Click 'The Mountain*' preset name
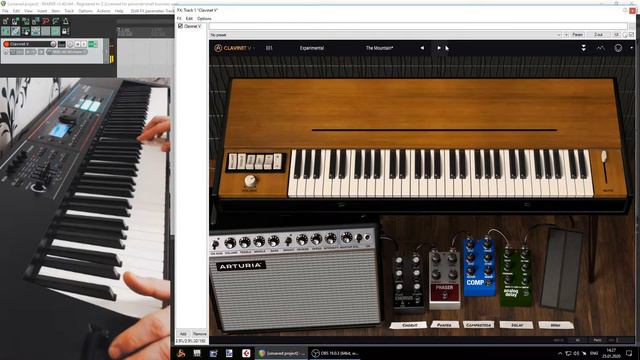Image resolution: width=640 pixels, height=360 pixels. tap(379, 48)
